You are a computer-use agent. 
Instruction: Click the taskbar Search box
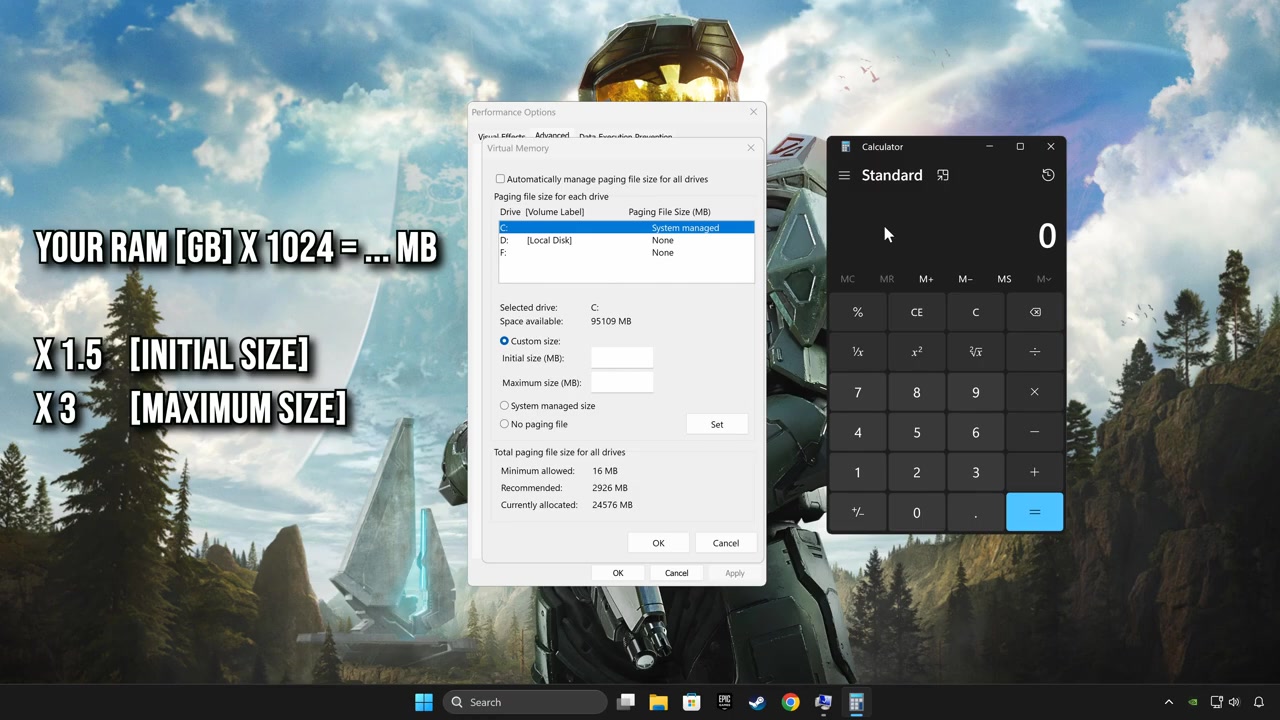click(525, 702)
